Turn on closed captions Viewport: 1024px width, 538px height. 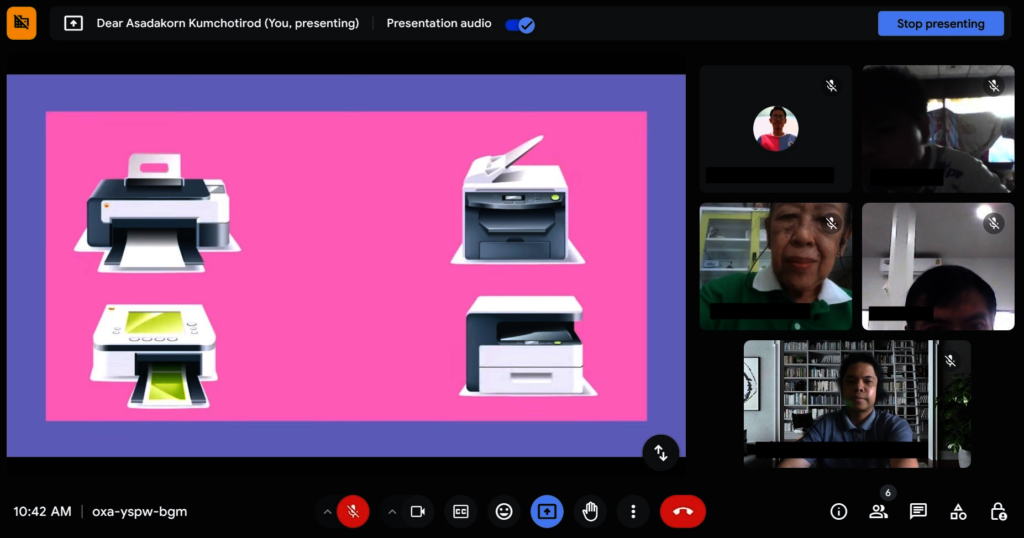(x=461, y=511)
